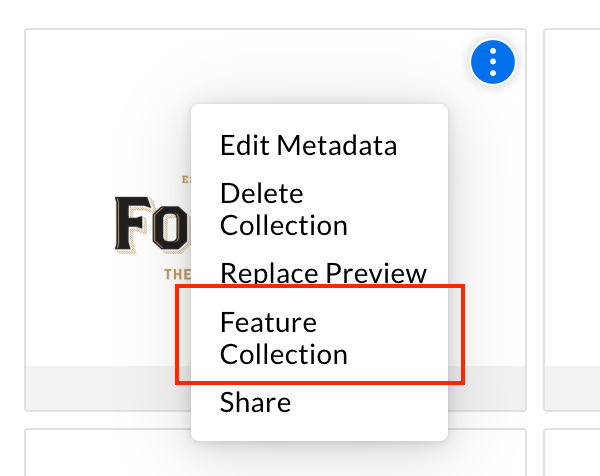Open the collection card below the menu
The height and width of the screenshot is (476, 600).
100,455
